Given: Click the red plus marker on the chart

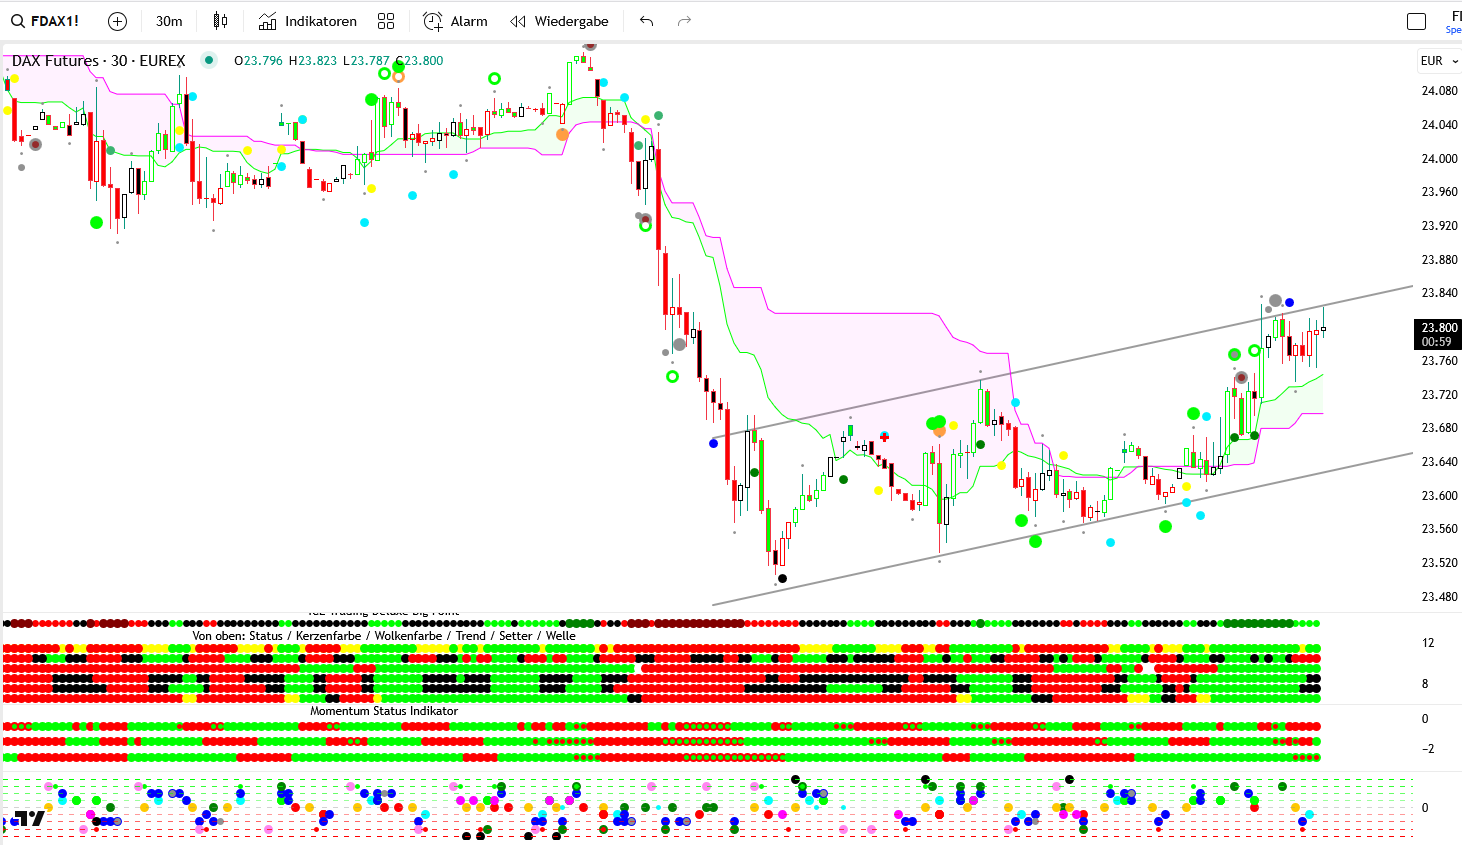Looking at the screenshot, I should [x=884, y=438].
